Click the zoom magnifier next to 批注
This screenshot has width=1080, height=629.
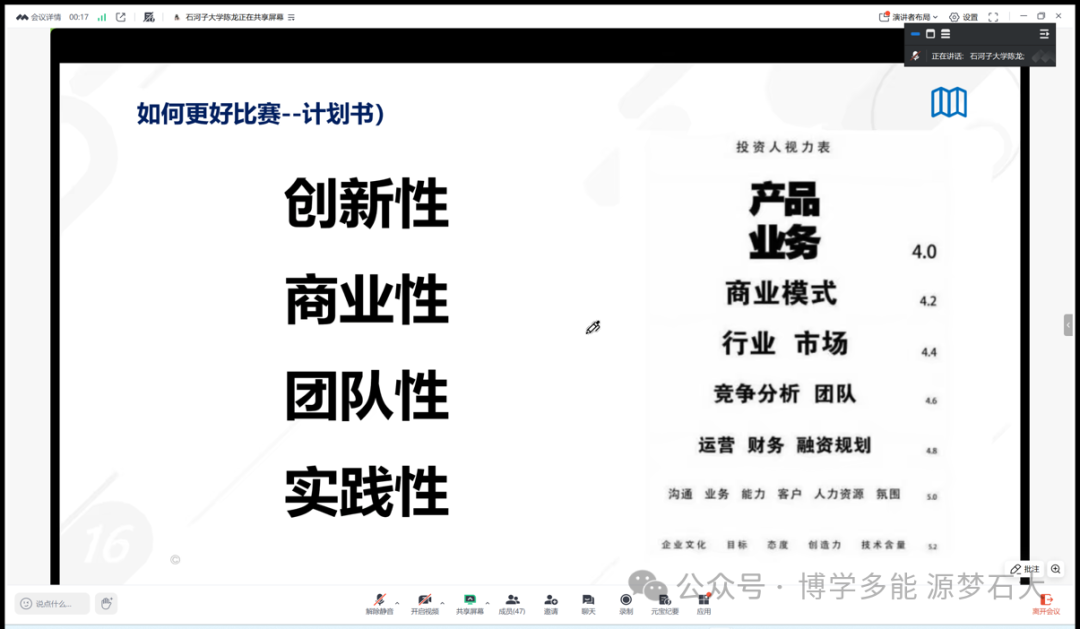(1056, 569)
